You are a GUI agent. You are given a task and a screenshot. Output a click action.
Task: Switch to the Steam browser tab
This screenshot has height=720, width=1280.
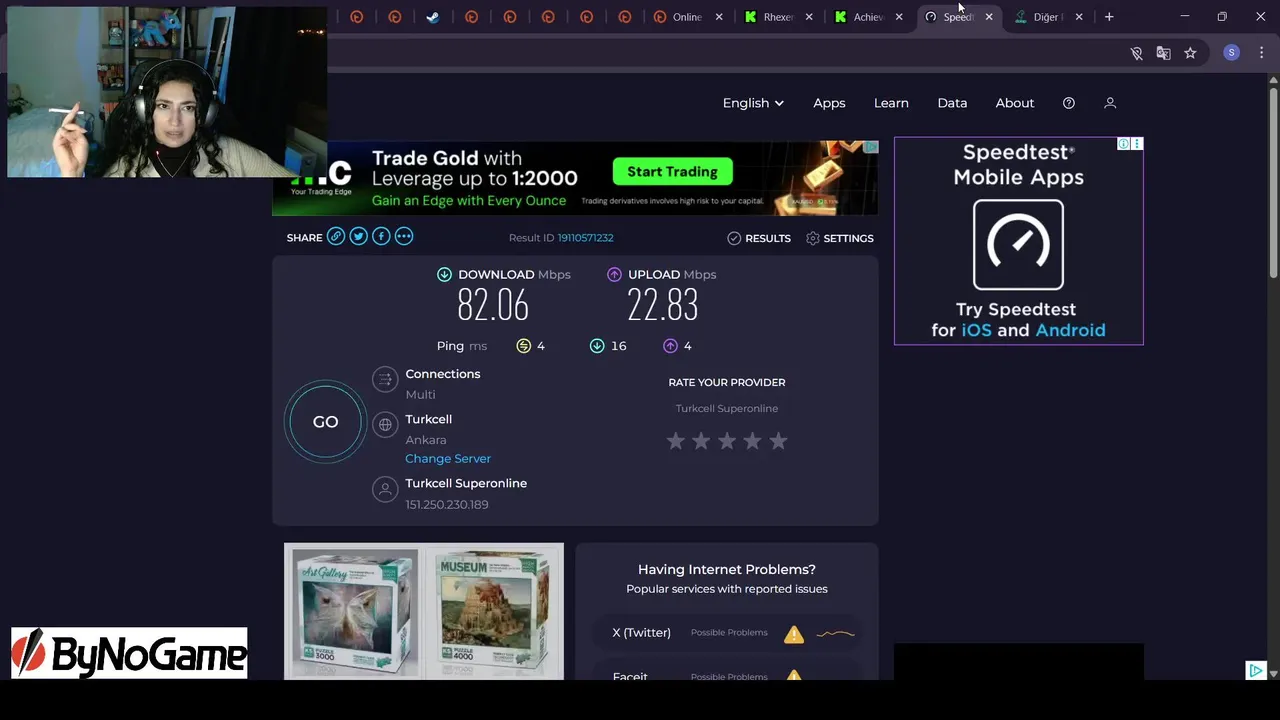pyautogui.click(x=433, y=17)
